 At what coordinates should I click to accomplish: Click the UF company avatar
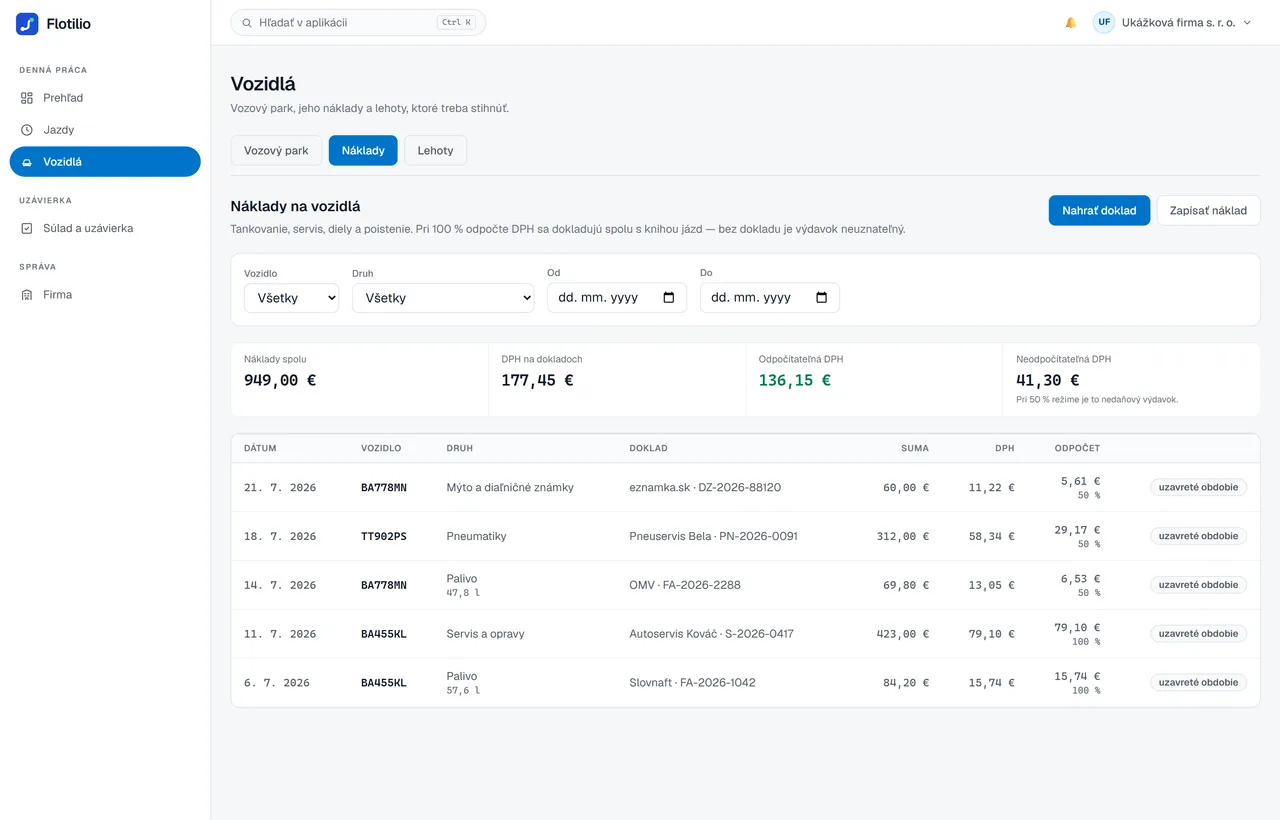(x=1104, y=22)
